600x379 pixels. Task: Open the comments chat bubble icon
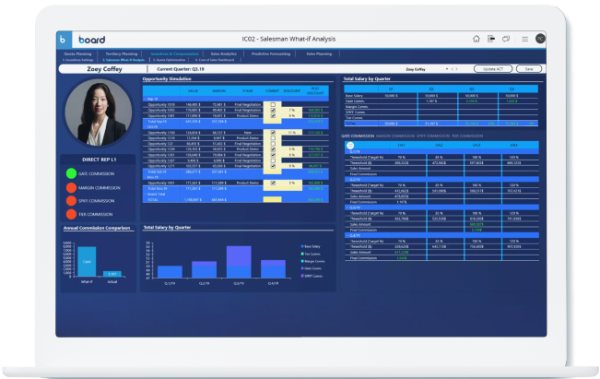506,39
